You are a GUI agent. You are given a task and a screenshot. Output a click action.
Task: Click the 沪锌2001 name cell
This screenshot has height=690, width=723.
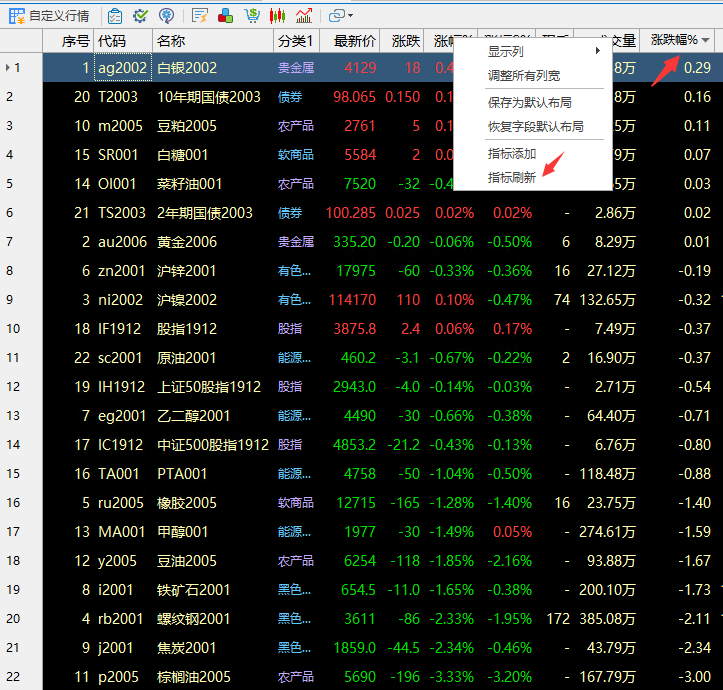186,271
